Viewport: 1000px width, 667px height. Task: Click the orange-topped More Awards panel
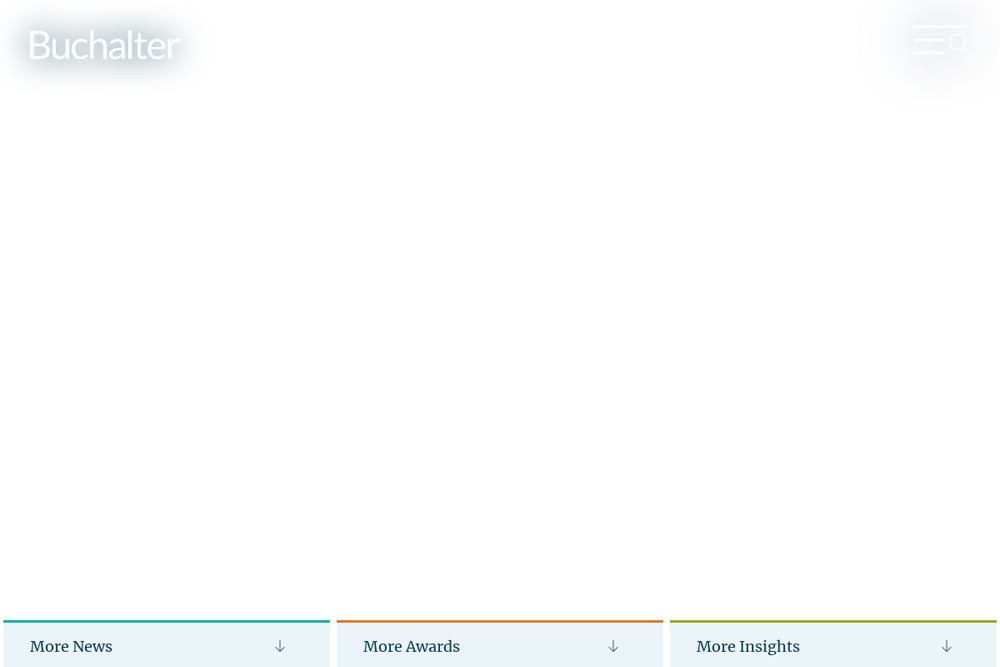pos(500,644)
